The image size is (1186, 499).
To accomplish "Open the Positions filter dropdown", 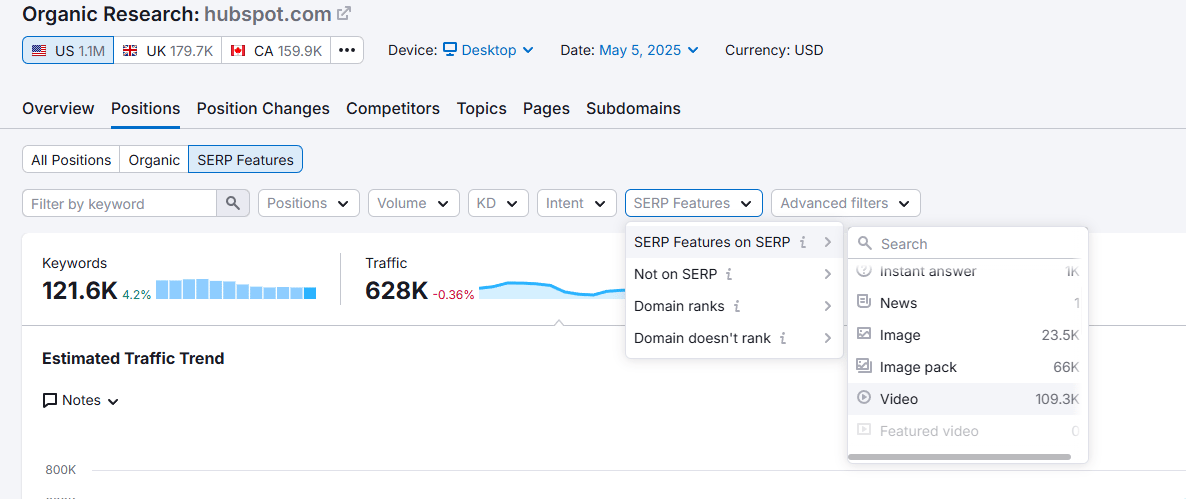I will (309, 203).
